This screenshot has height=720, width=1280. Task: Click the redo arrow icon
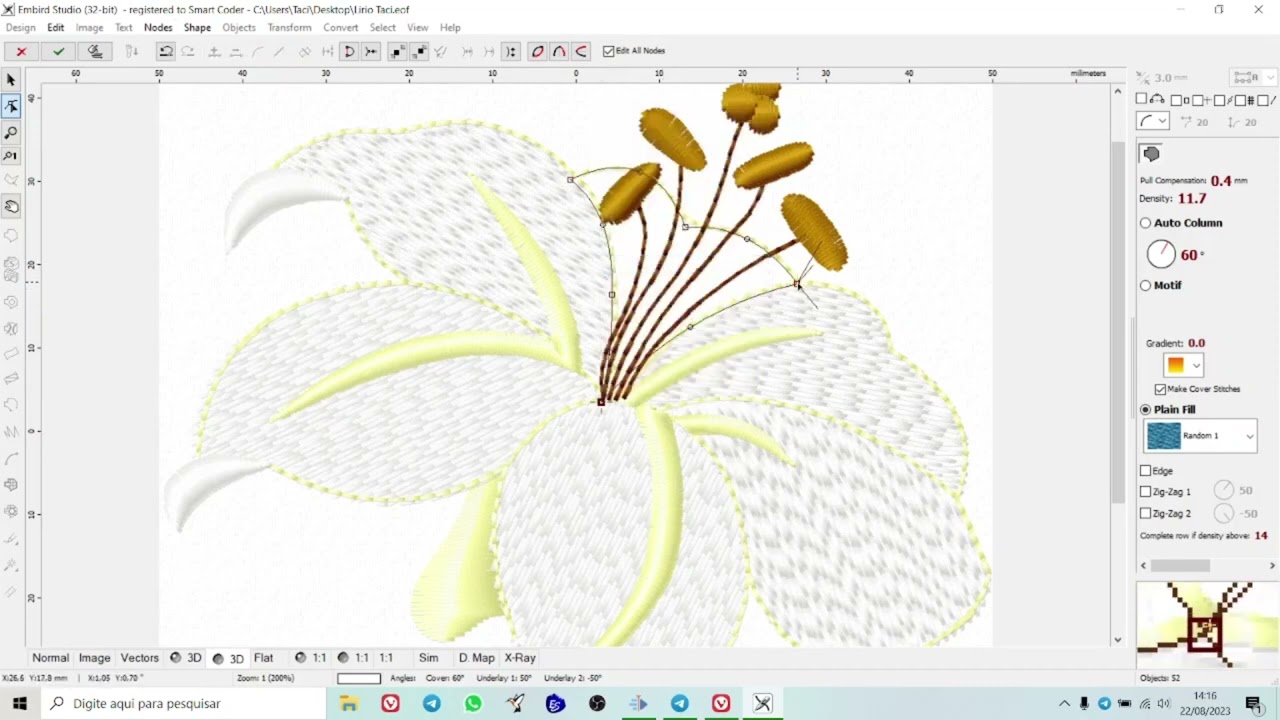[x=188, y=51]
